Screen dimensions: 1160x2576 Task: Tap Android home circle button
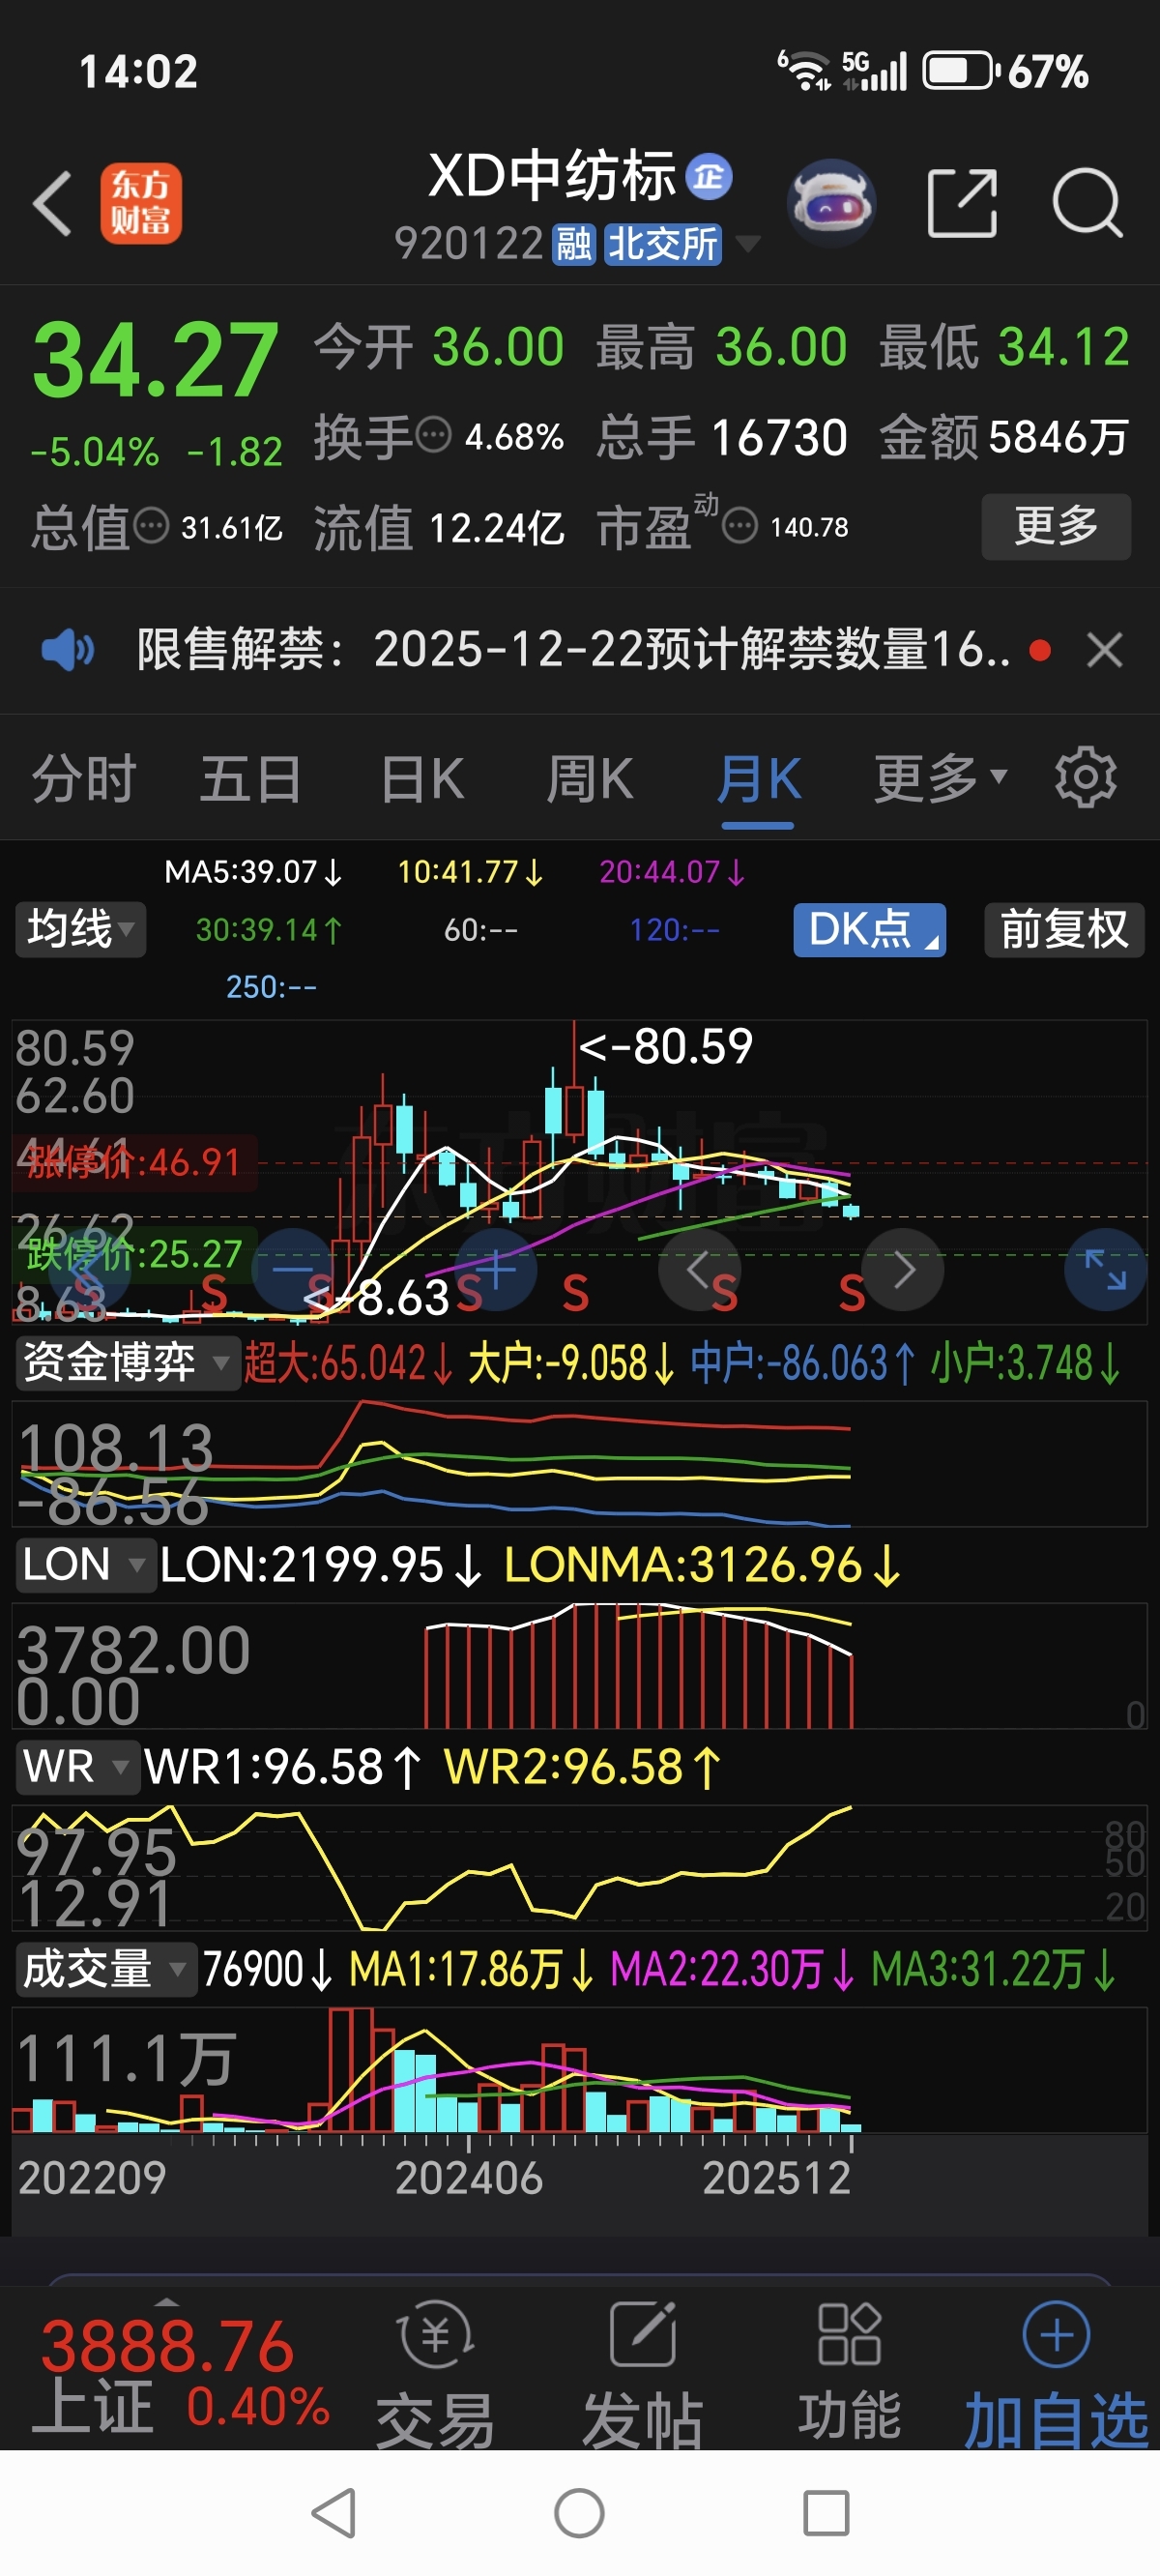coord(580,2513)
